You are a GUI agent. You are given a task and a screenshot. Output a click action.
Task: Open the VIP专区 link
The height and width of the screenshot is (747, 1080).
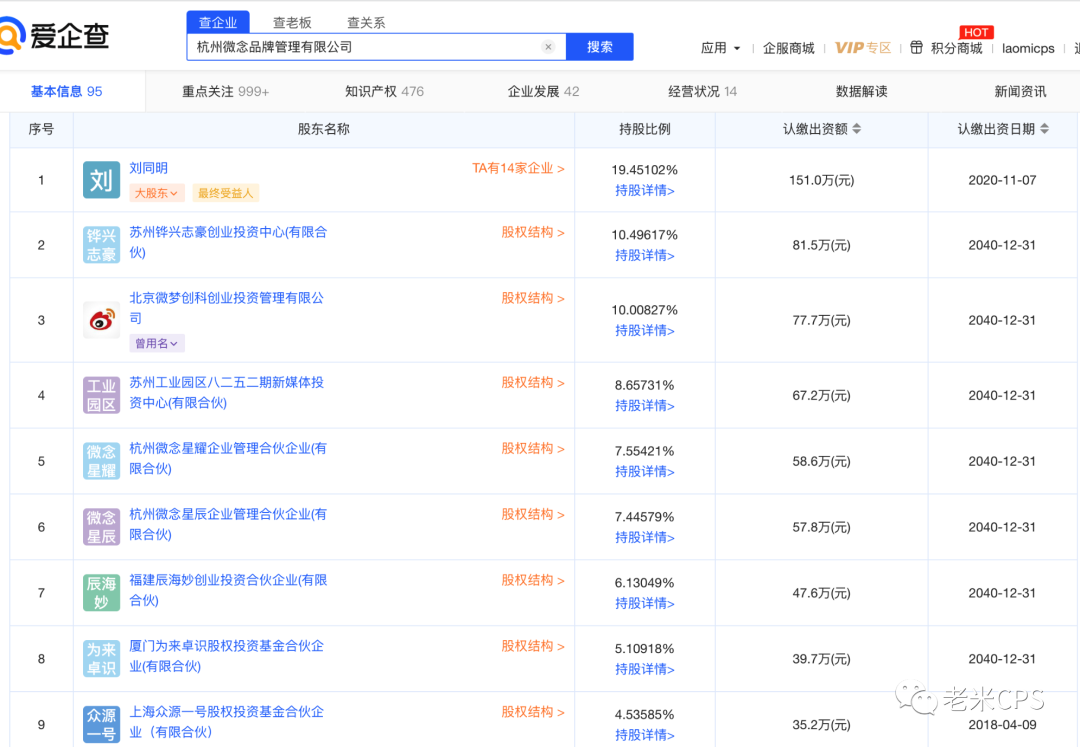coord(863,48)
